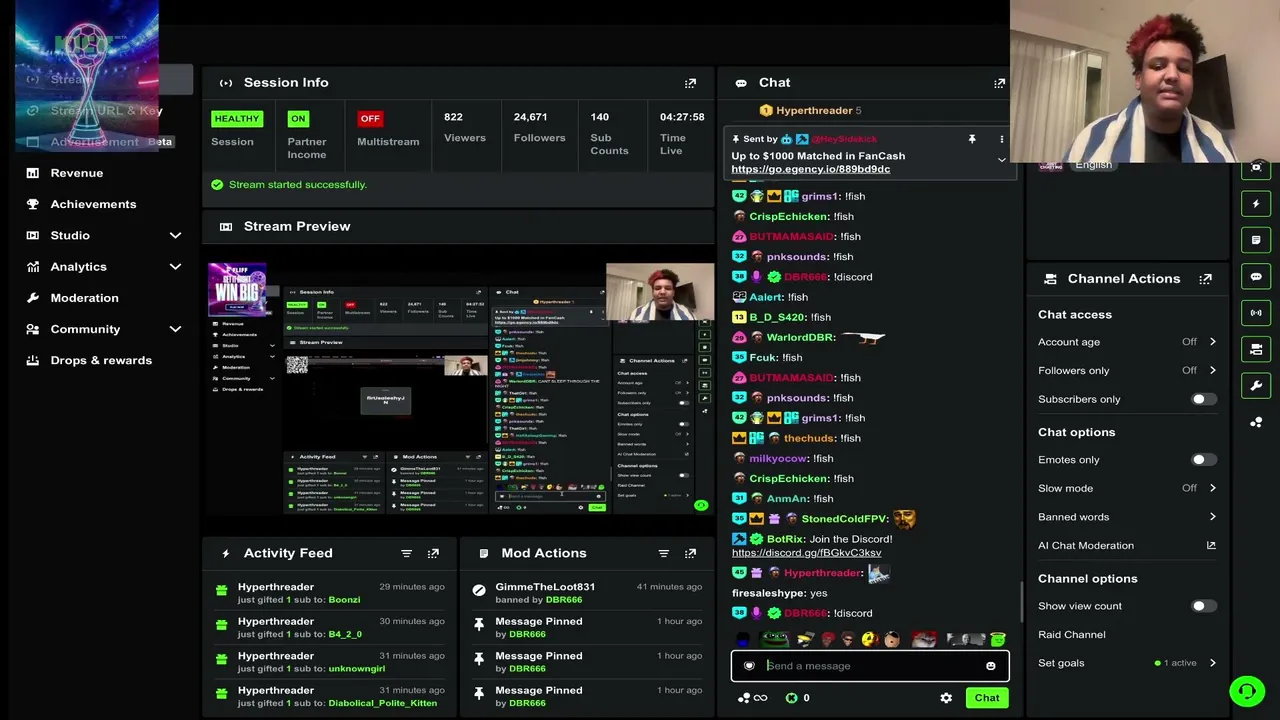Pop out the Activity Feed panel
The height and width of the screenshot is (720, 1280).
point(433,553)
